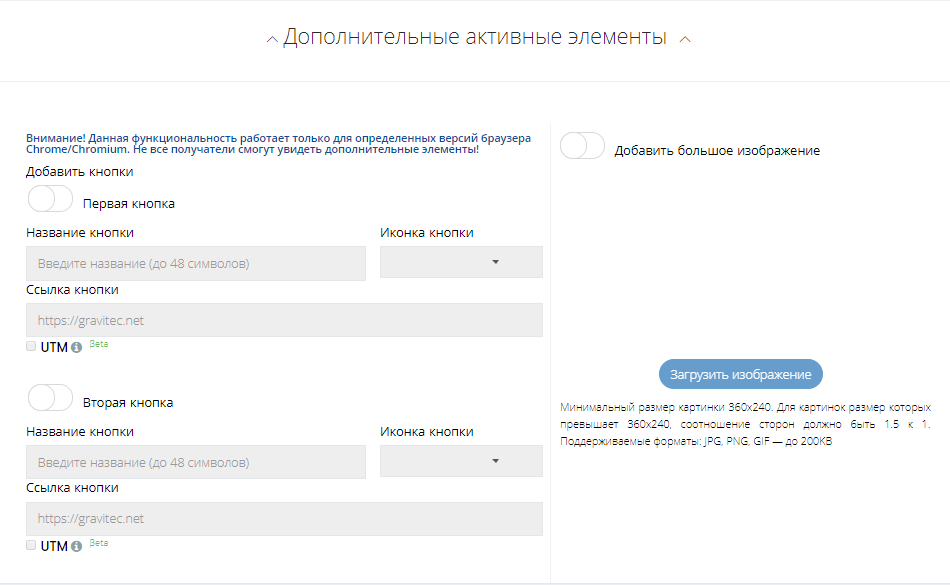Toggle 'Добавить большое изображение' switch on
The image size is (950, 585).
[582, 146]
